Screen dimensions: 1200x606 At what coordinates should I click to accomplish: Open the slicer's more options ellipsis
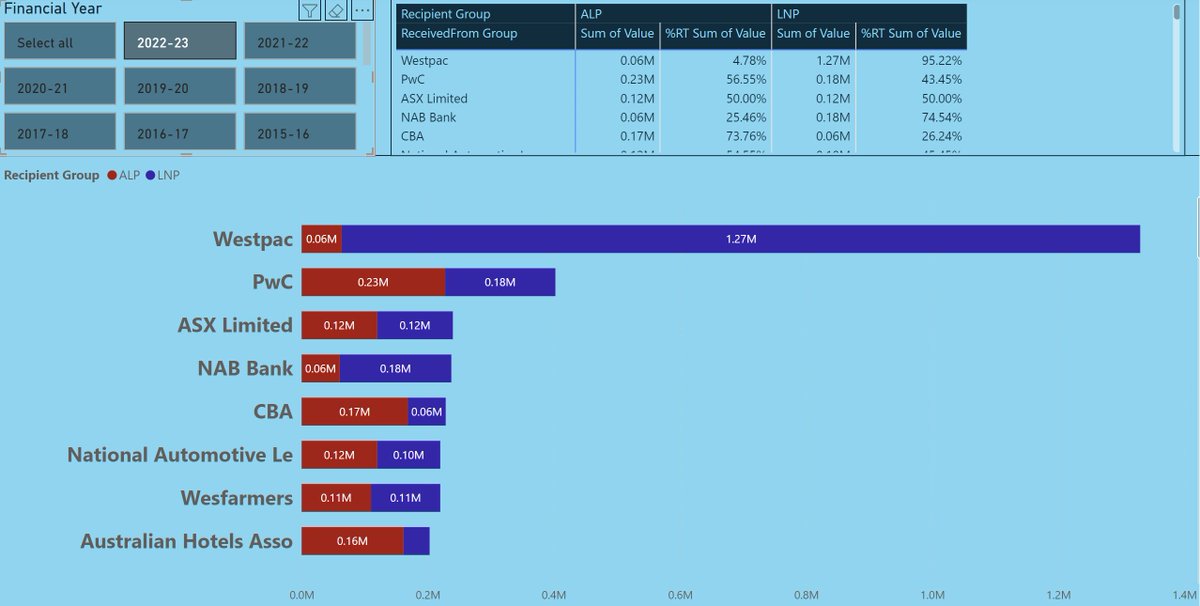tap(362, 10)
